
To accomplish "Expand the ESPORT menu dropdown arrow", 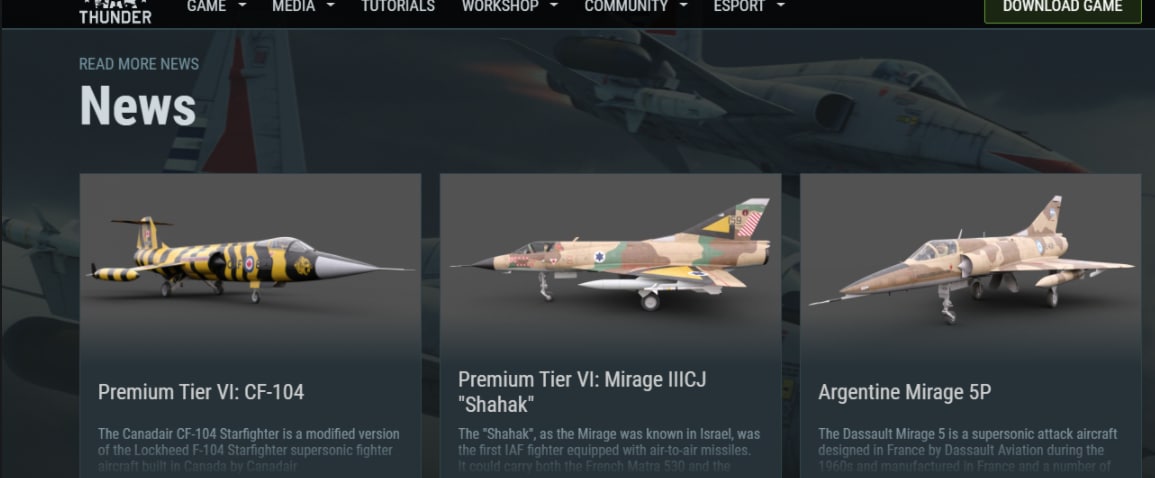I will pos(780,6).
